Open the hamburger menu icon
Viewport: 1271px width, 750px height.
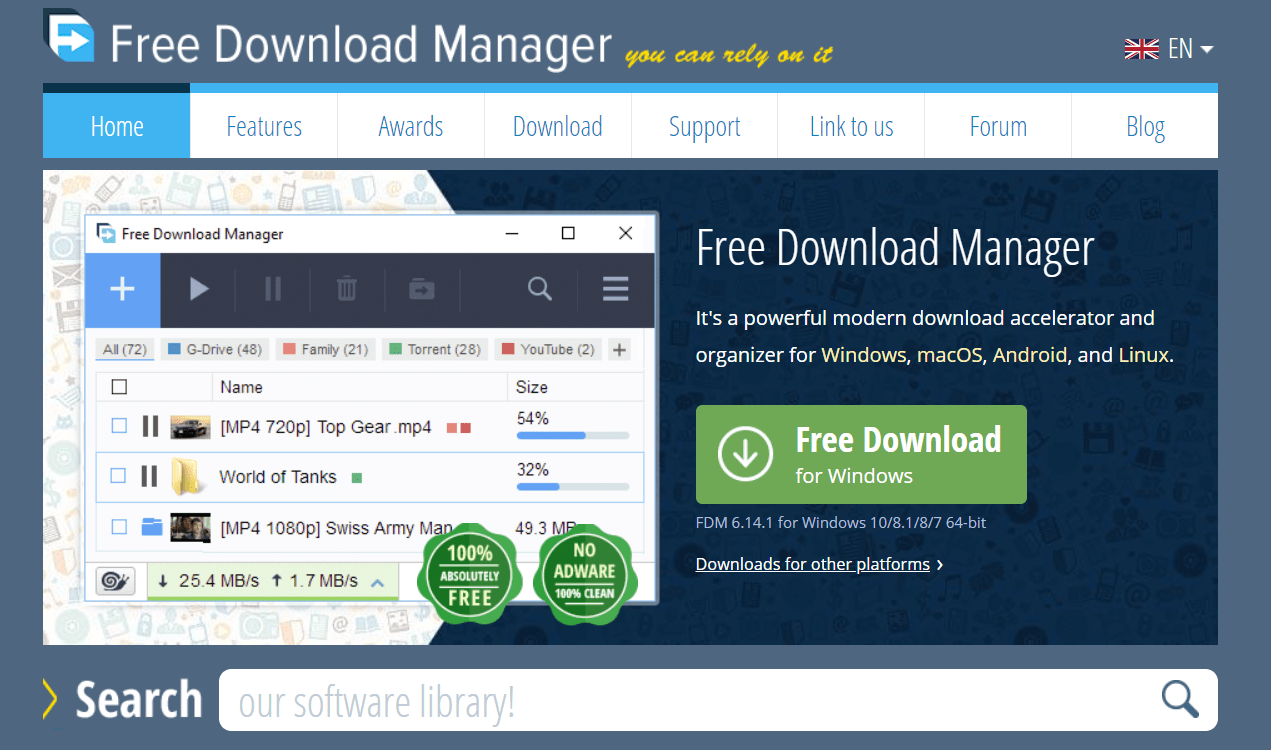[x=616, y=290]
